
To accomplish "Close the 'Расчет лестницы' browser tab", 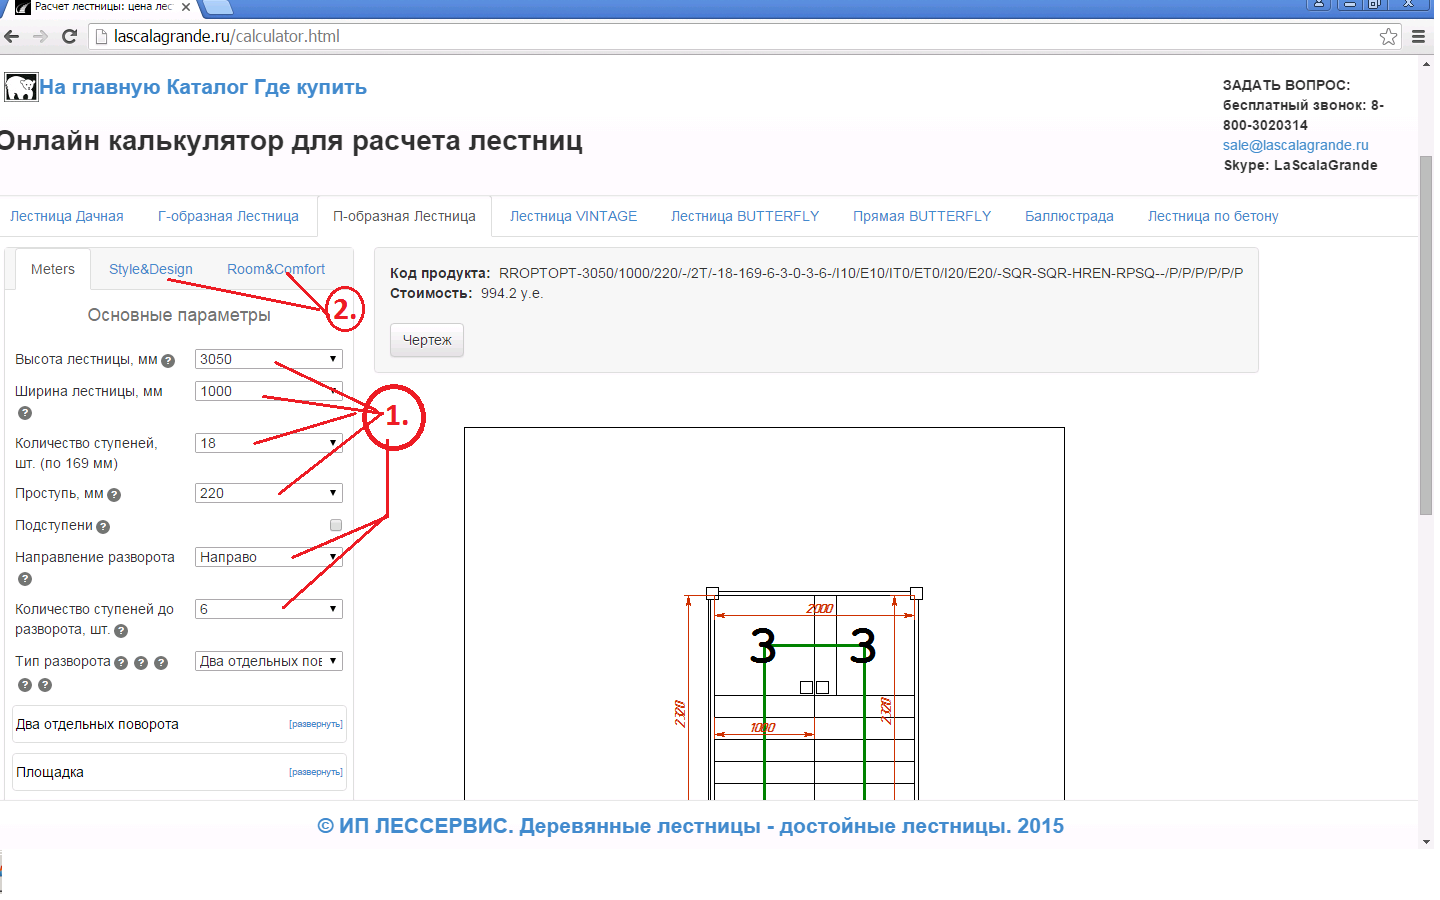I will (186, 7).
